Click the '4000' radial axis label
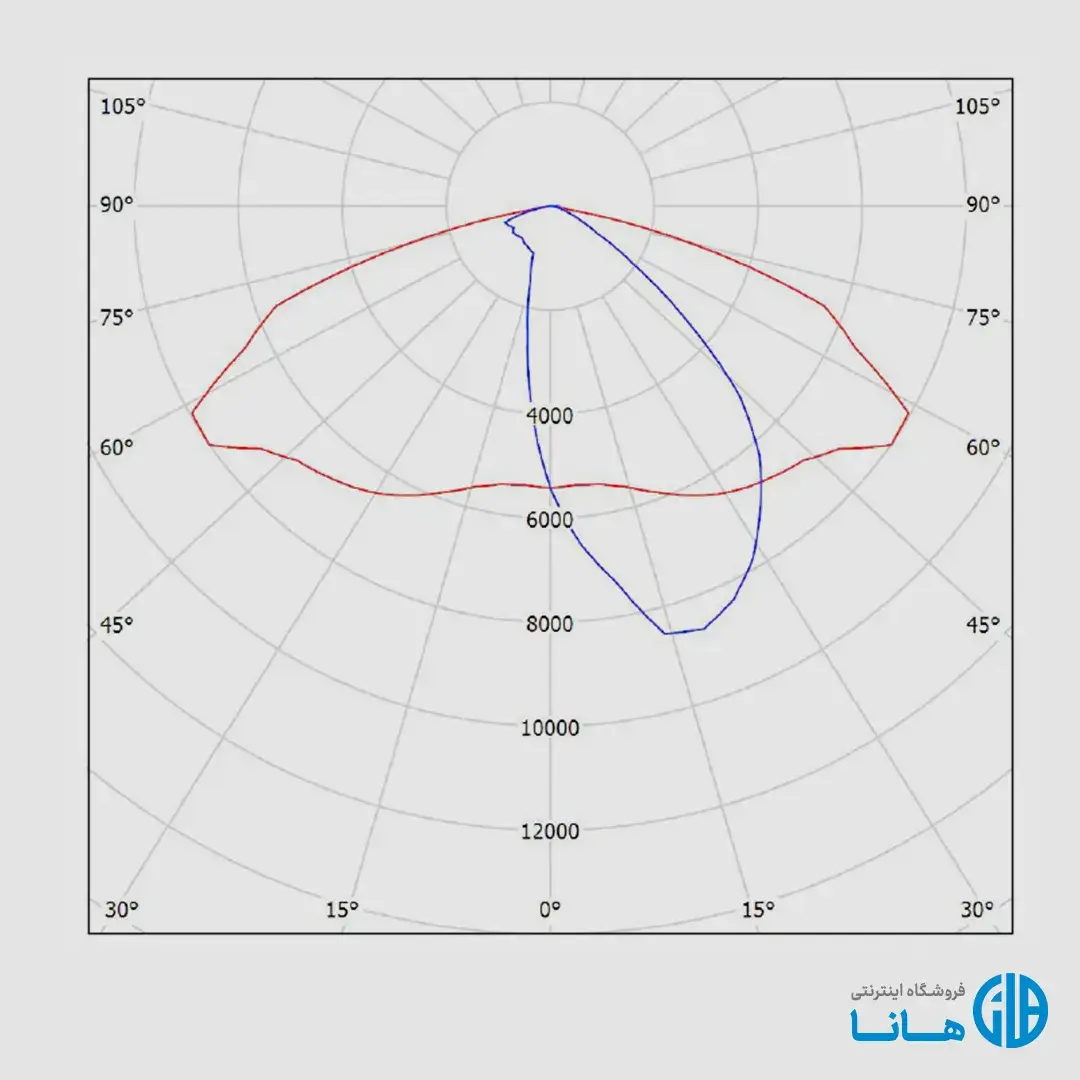Viewport: 1080px width, 1080px height. point(550,416)
